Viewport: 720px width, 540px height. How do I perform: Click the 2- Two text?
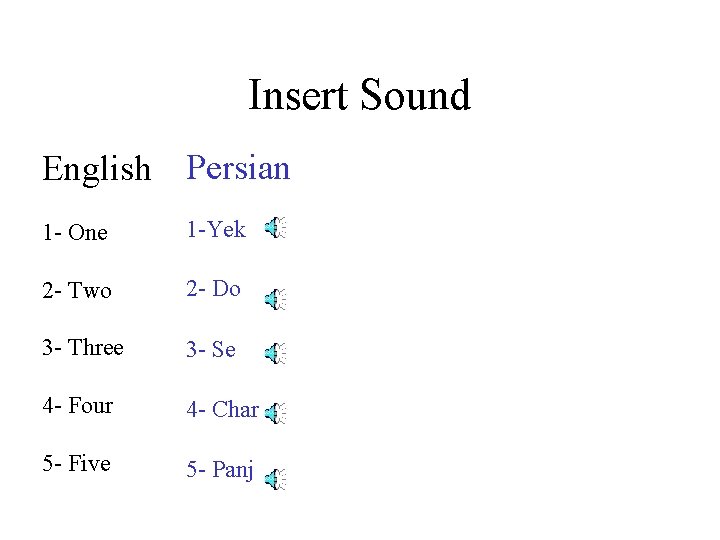coord(77,291)
